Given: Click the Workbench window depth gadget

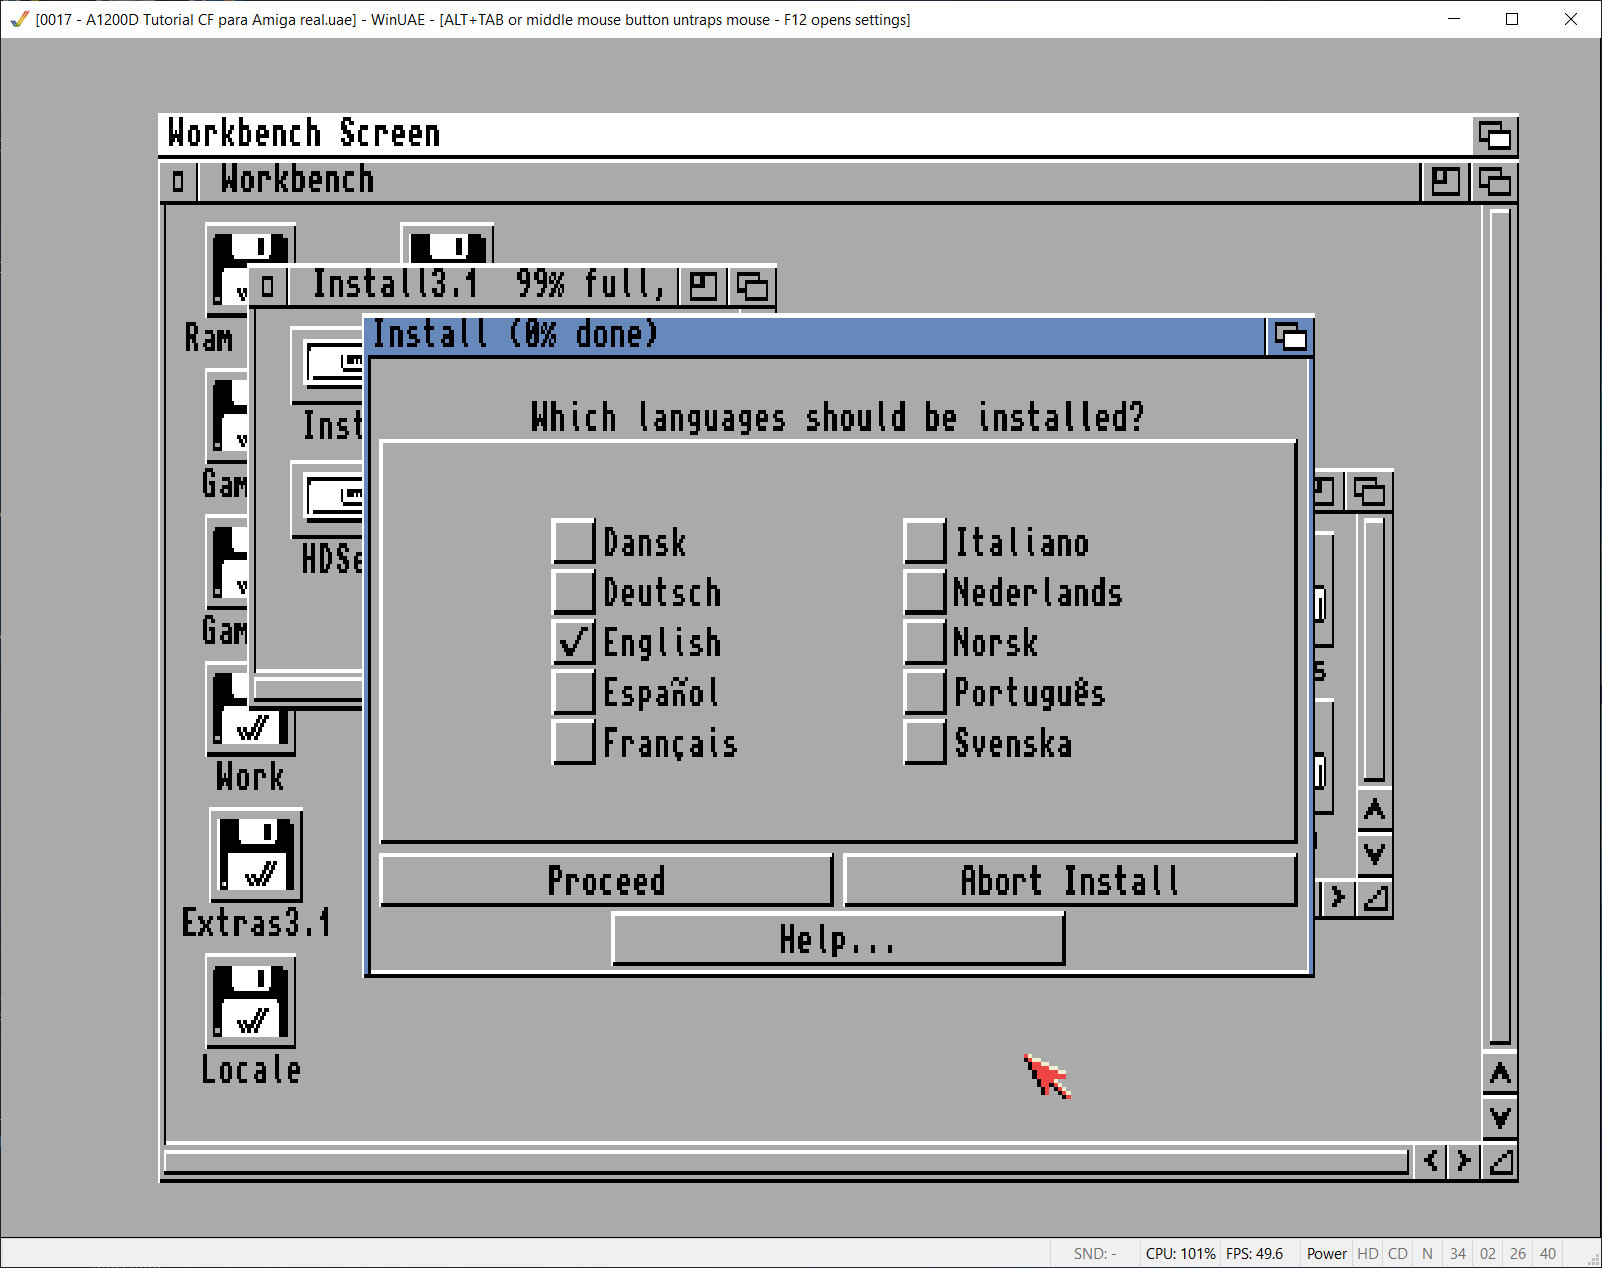Looking at the screenshot, I should tap(1494, 181).
